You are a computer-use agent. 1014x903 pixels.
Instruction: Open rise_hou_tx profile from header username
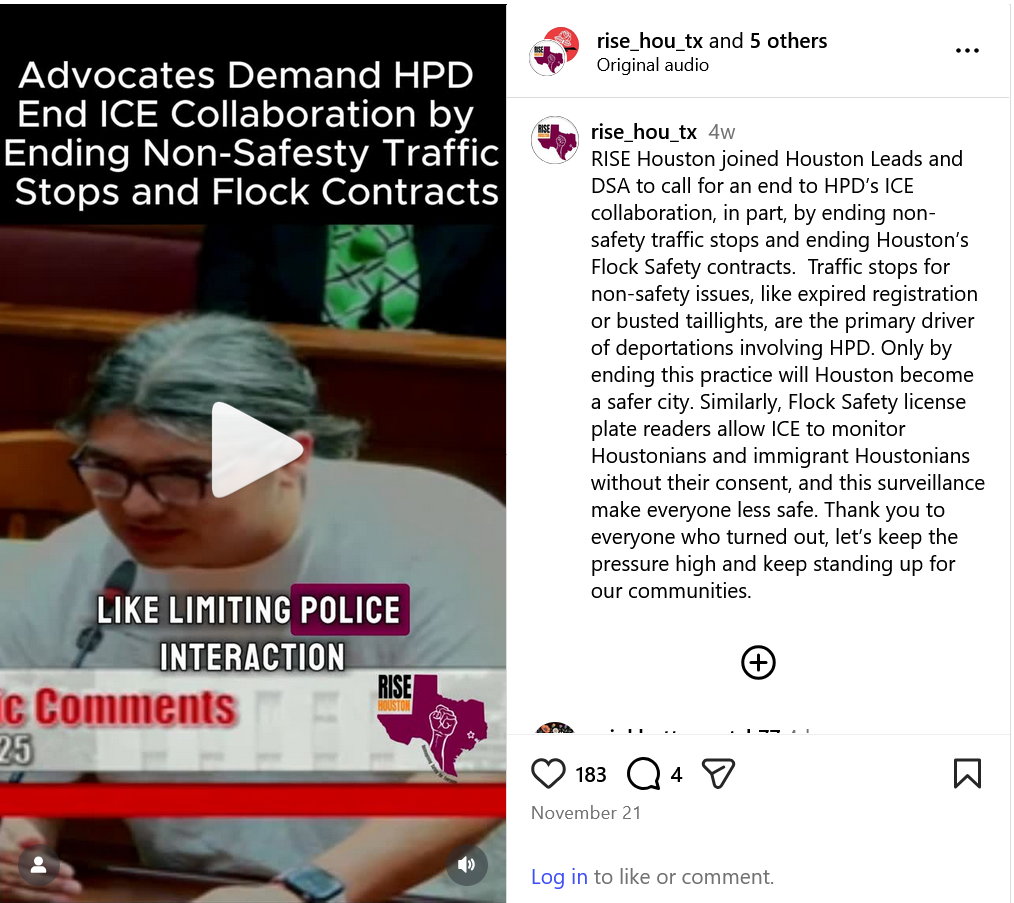(649, 41)
